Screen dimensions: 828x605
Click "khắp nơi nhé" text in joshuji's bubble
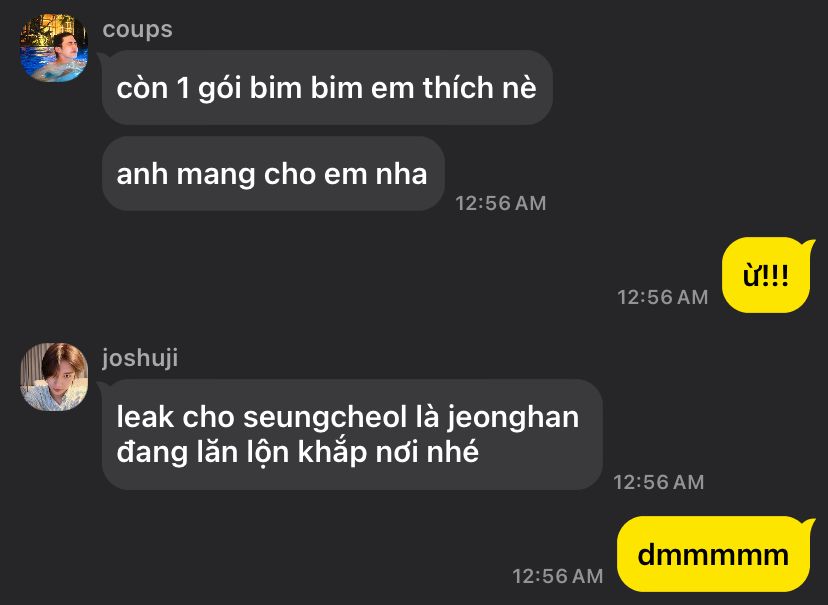(388, 452)
